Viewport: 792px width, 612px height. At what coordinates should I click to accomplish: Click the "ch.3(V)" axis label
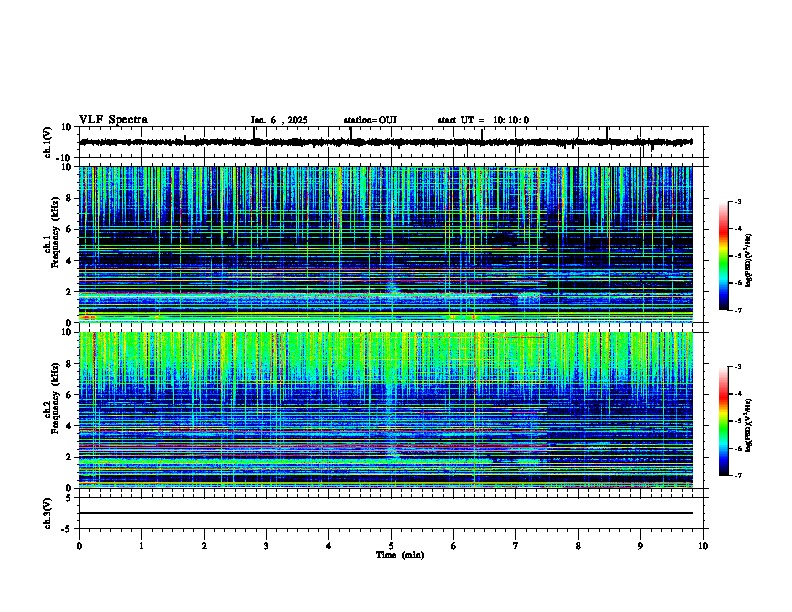48,513
